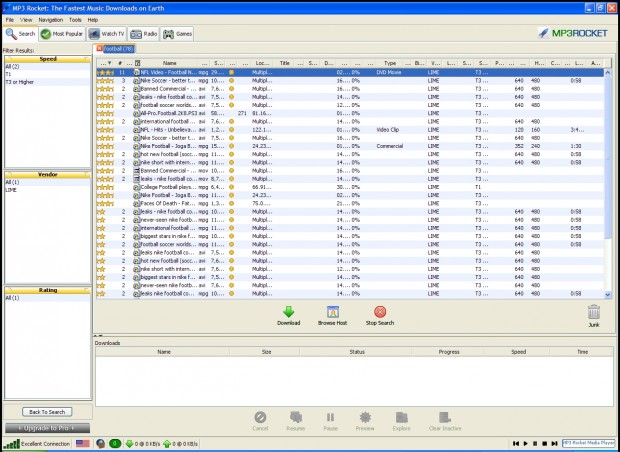Sort downloads by the Progress column
620x452 pixels.
coord(449,352)
